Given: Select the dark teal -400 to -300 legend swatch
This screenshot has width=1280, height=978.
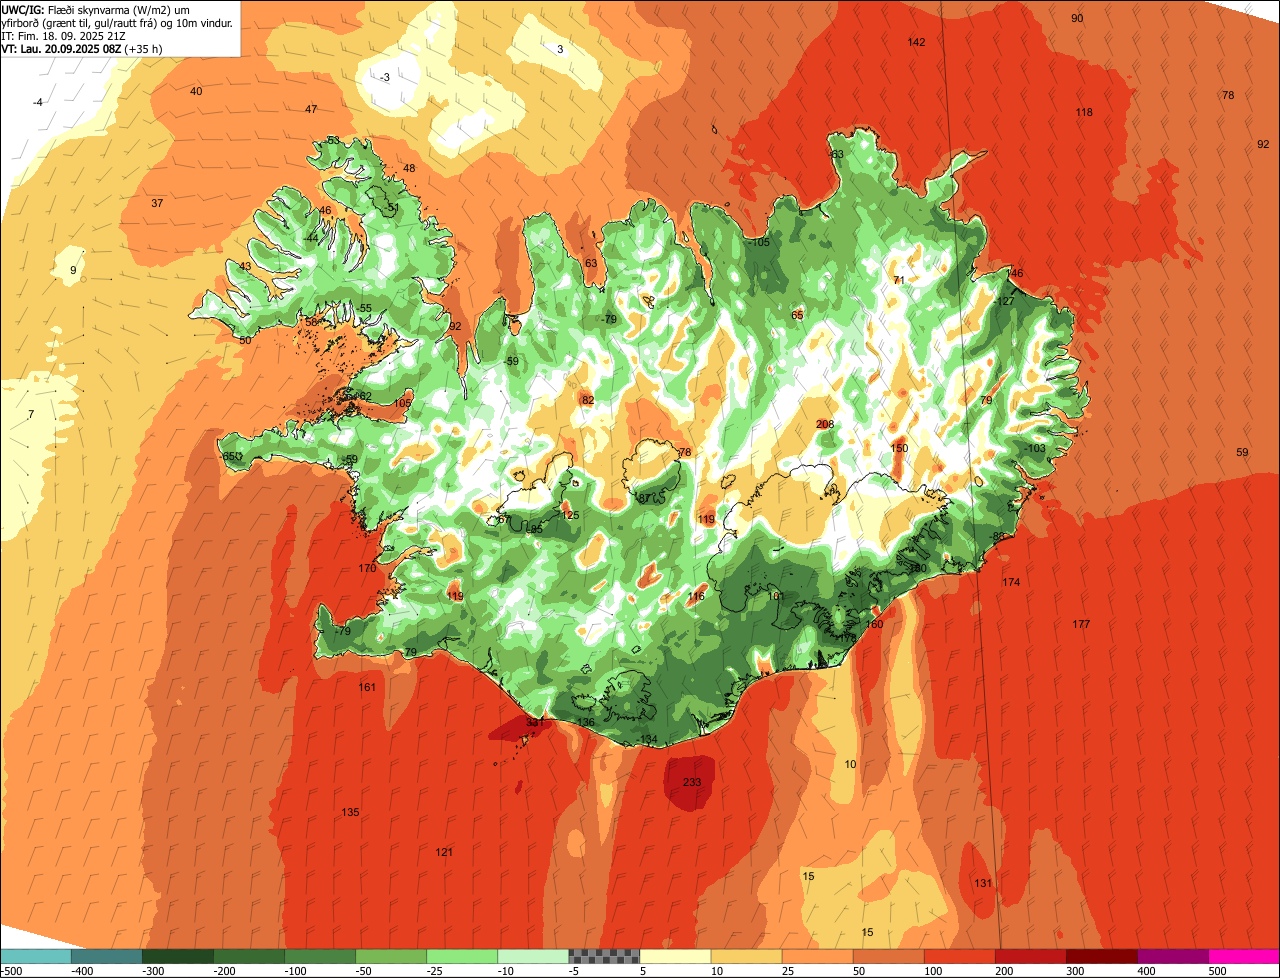Looking at the screenshot, I should pos(107,956).
